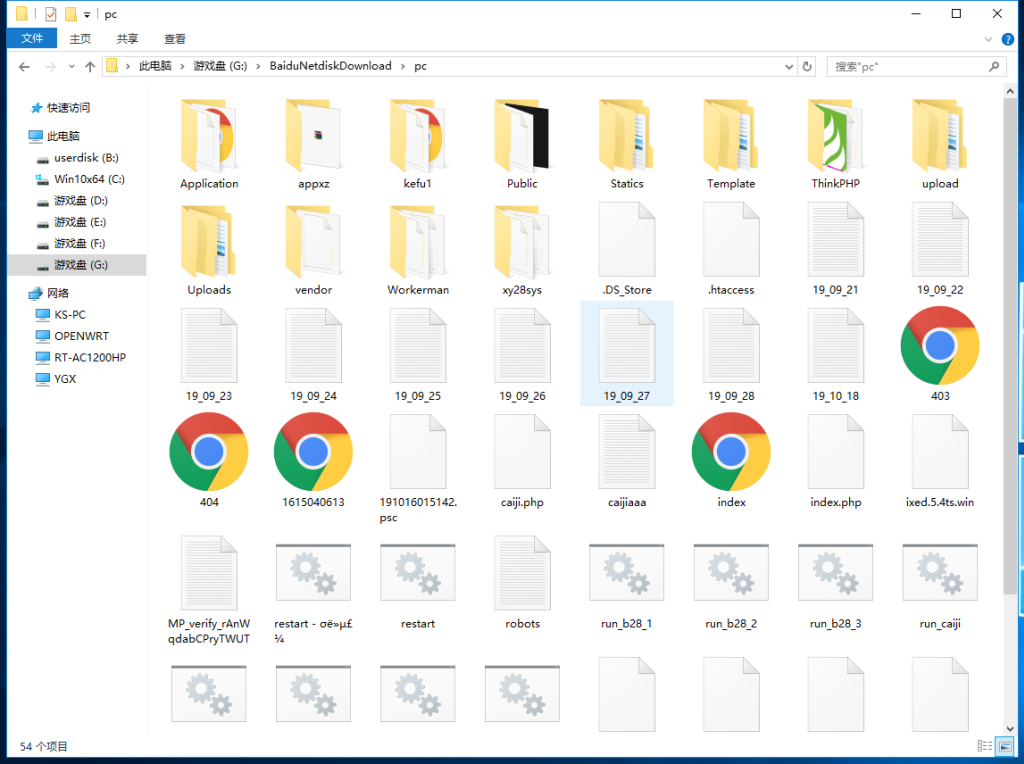The width and height of the screenshot is (1024, 764).
Task: Select the Workerman folder
Action: click(x=418, y=250)
